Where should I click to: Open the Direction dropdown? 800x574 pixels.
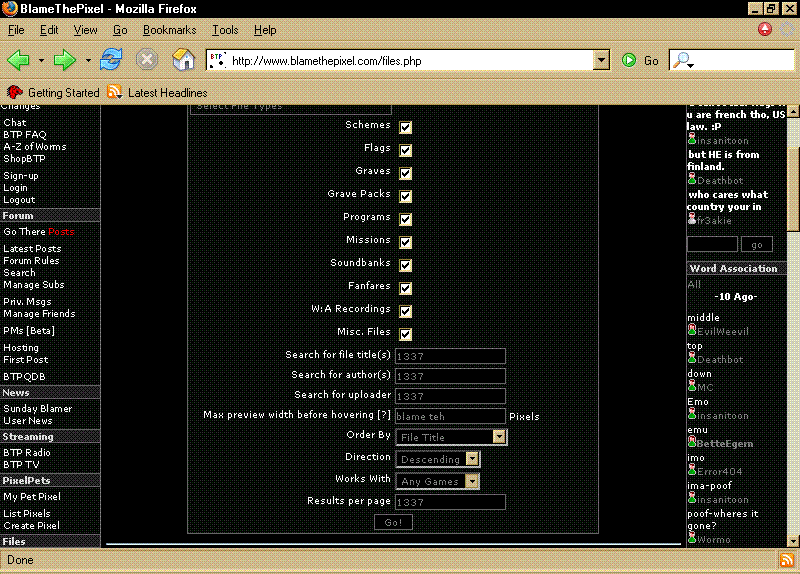pyautogui.click(x=438, y=459)
